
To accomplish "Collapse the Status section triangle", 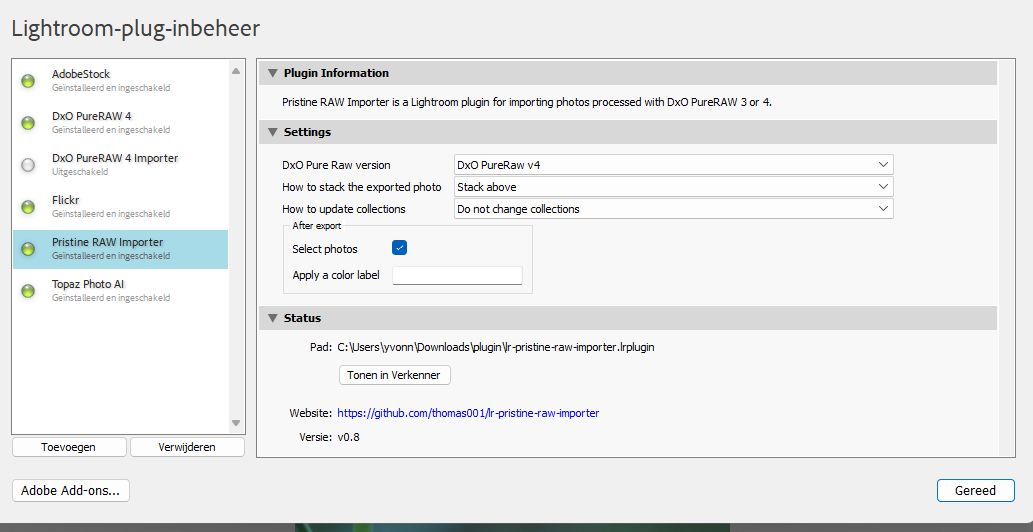I will click(x=272, y=318).
